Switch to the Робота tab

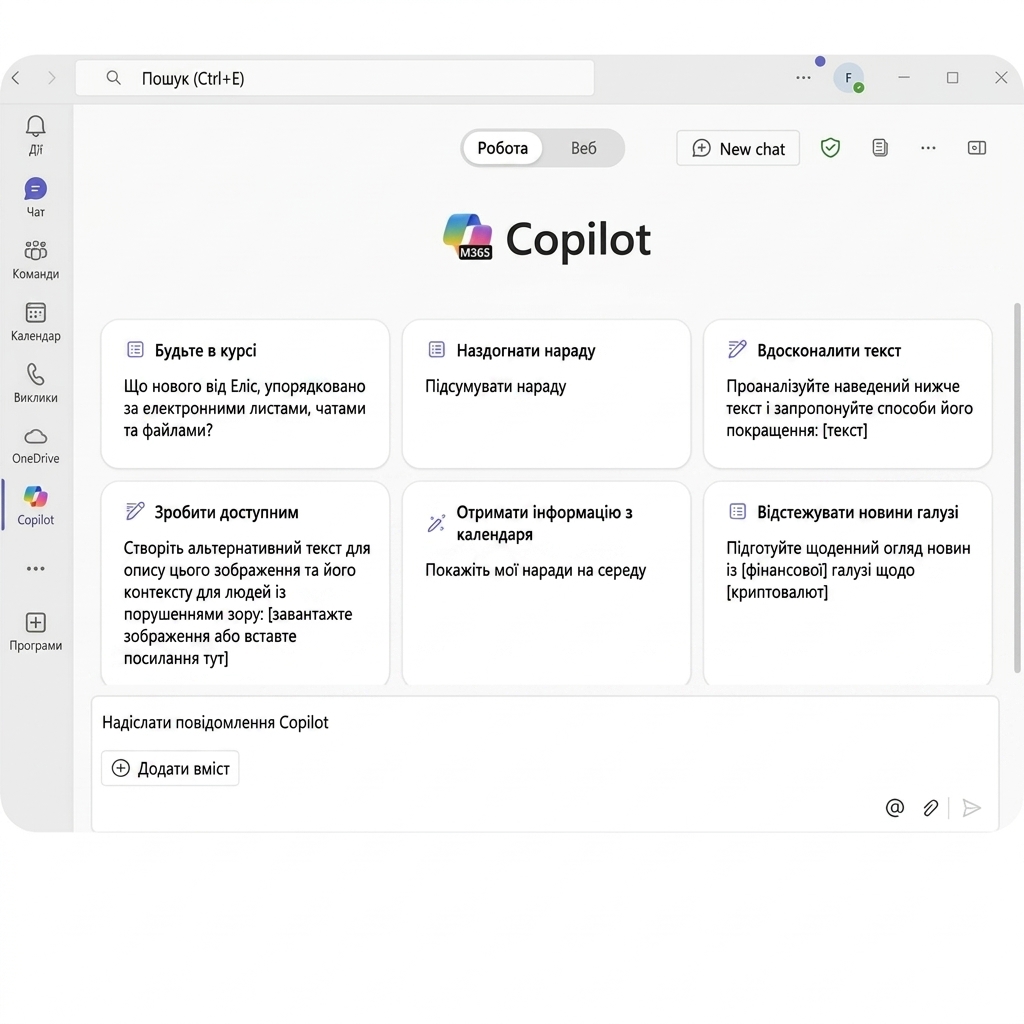502,148
